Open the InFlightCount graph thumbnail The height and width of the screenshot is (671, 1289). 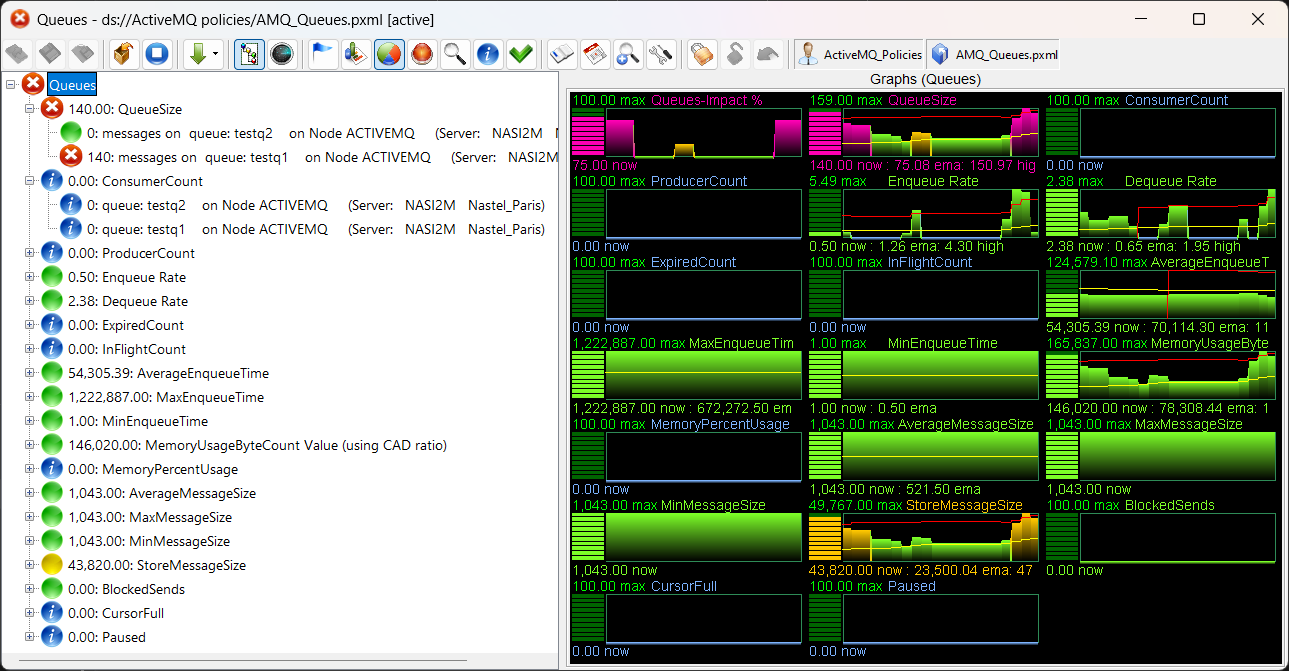[x=923, y=294]
